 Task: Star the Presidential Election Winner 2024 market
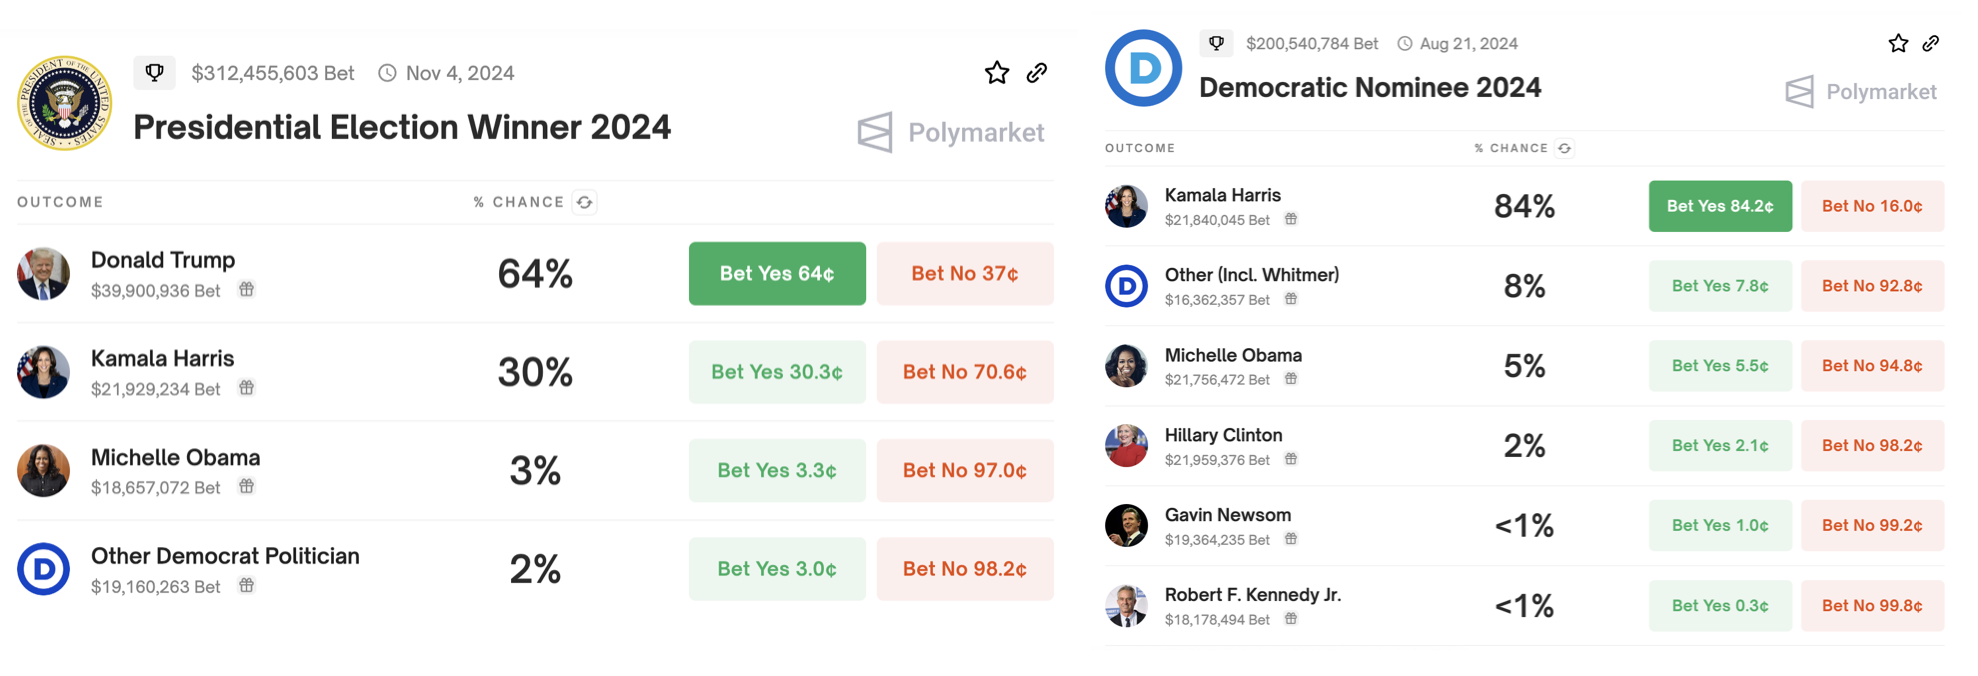(996, 73)
